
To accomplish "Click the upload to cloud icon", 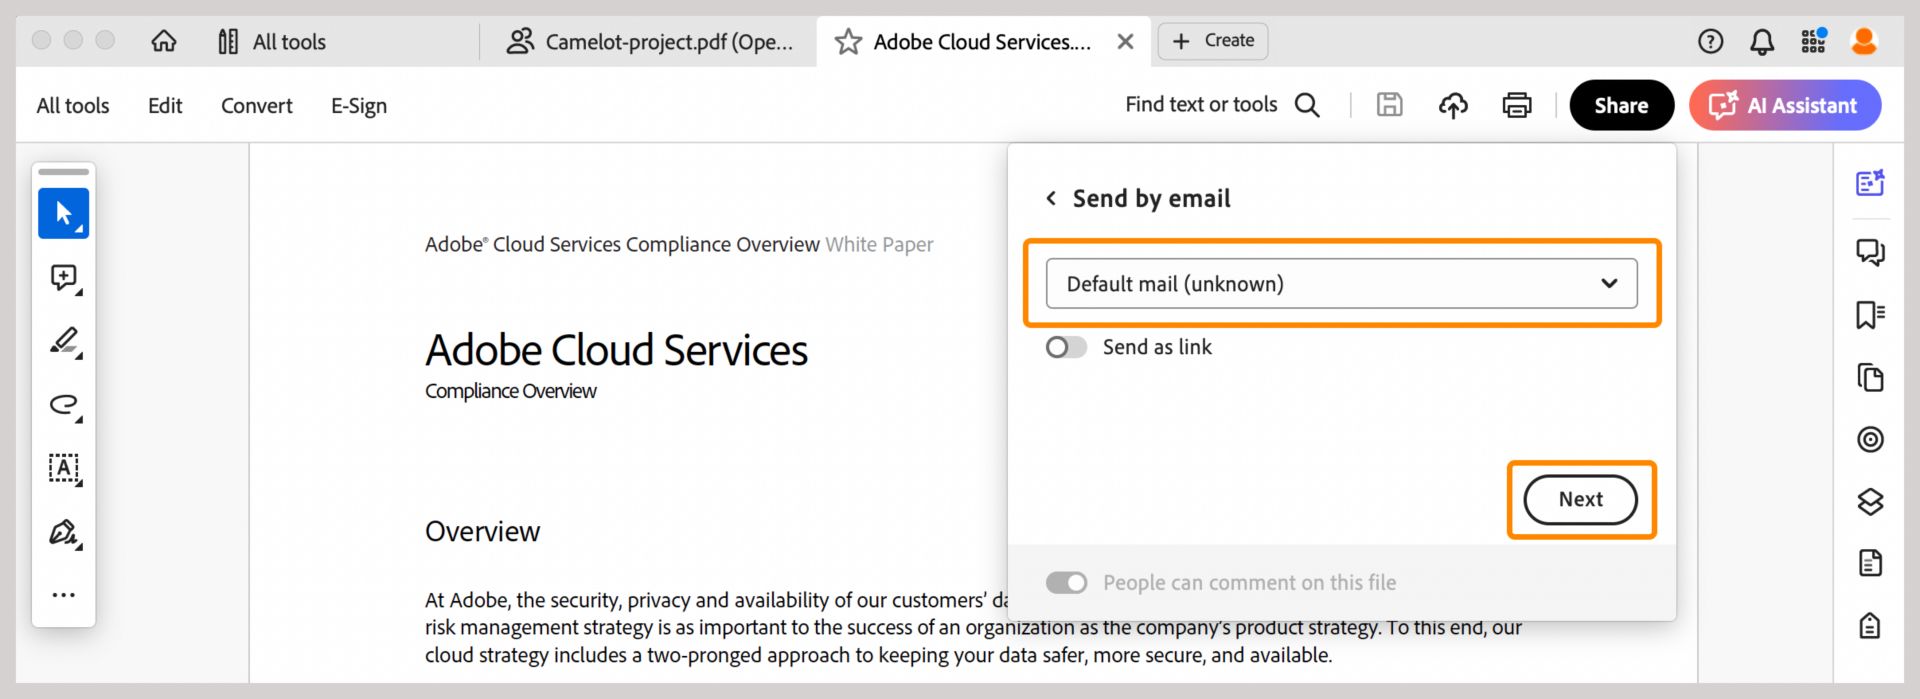I will click(1453, 105).
